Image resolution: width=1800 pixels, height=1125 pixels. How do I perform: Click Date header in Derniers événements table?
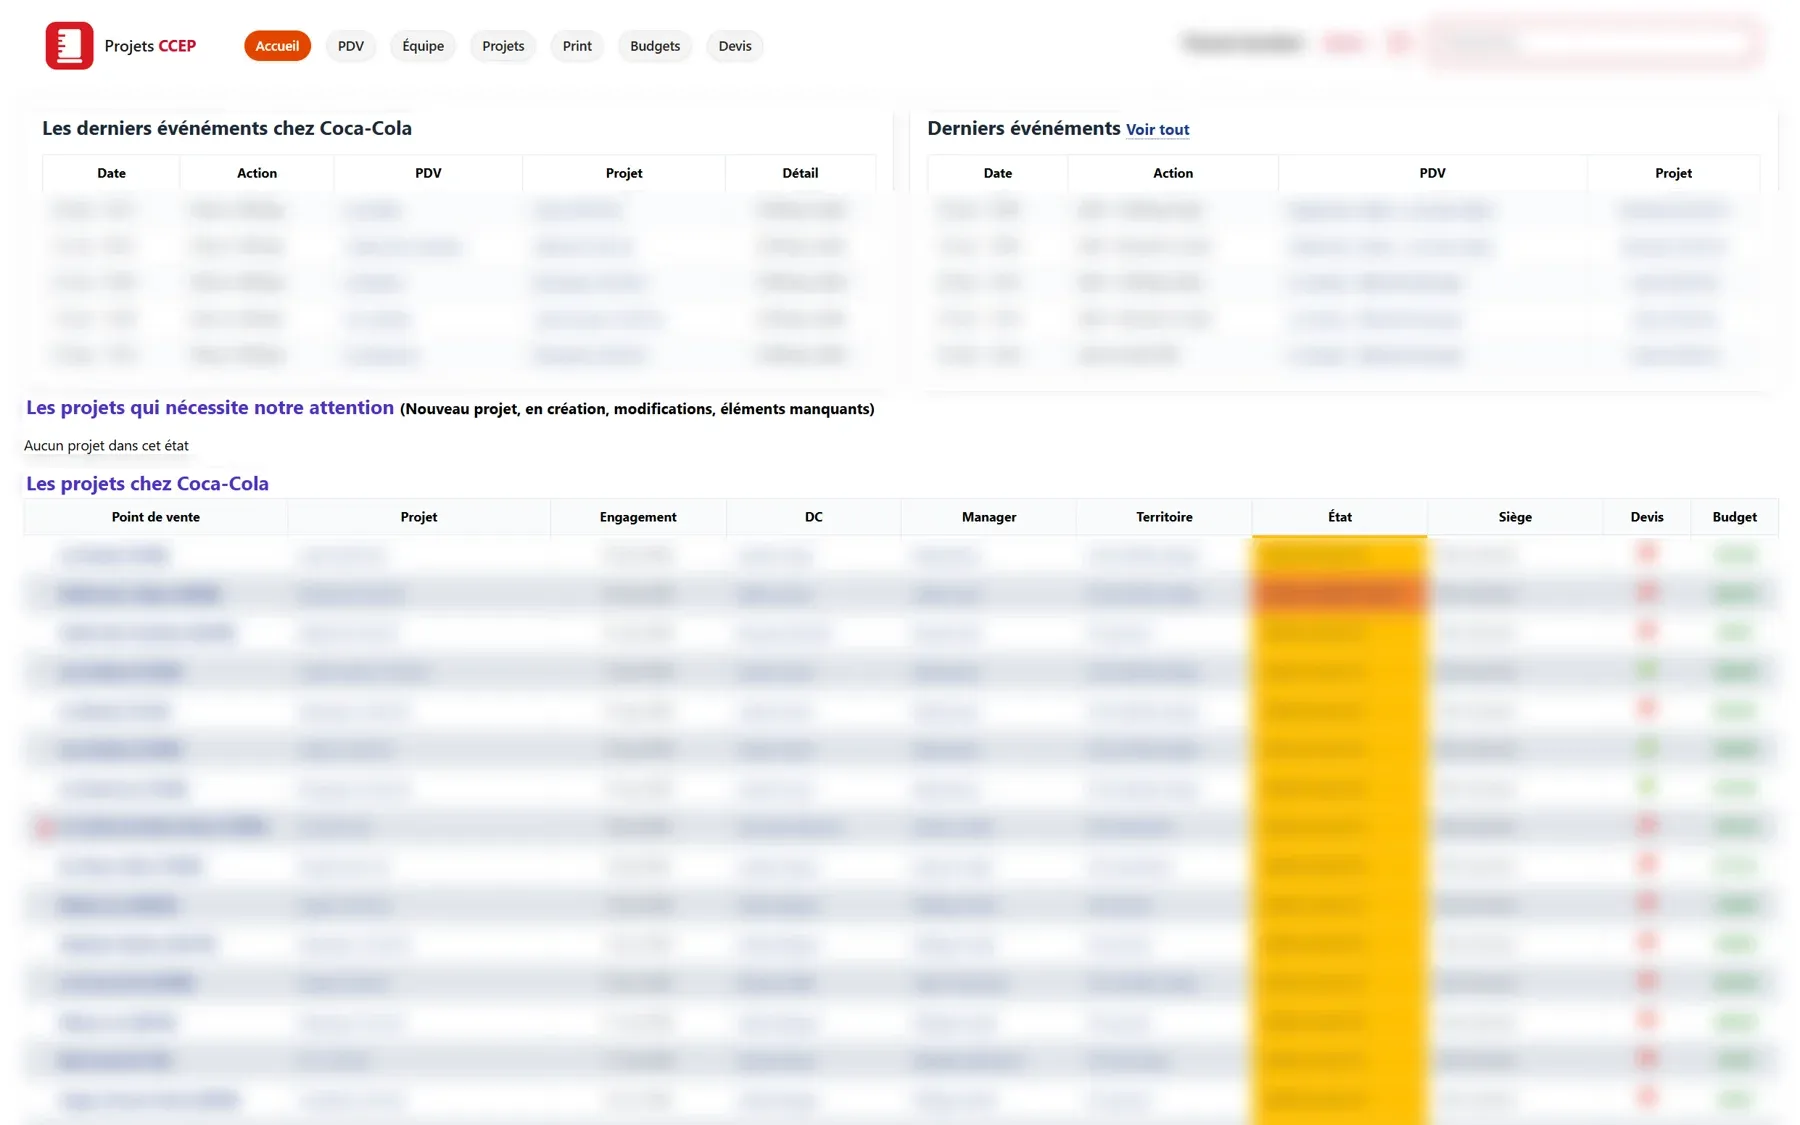(x=998, y=173)
